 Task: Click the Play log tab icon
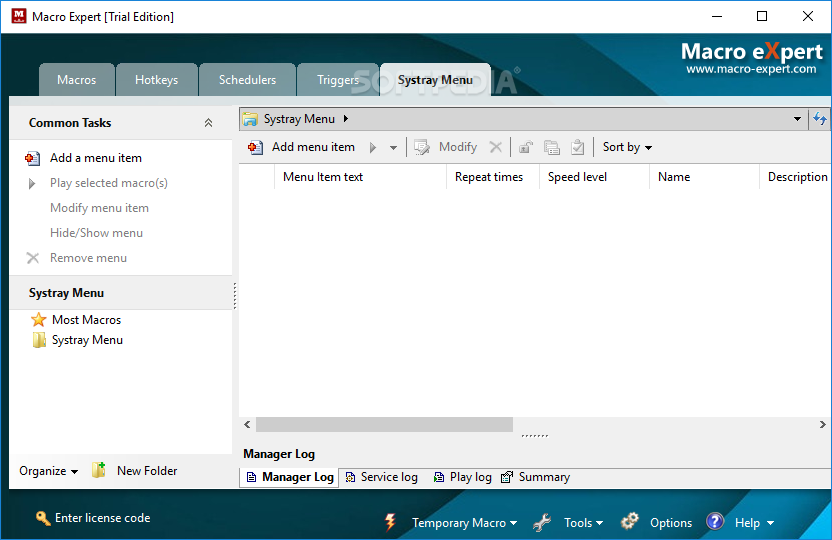pos(439,477)
